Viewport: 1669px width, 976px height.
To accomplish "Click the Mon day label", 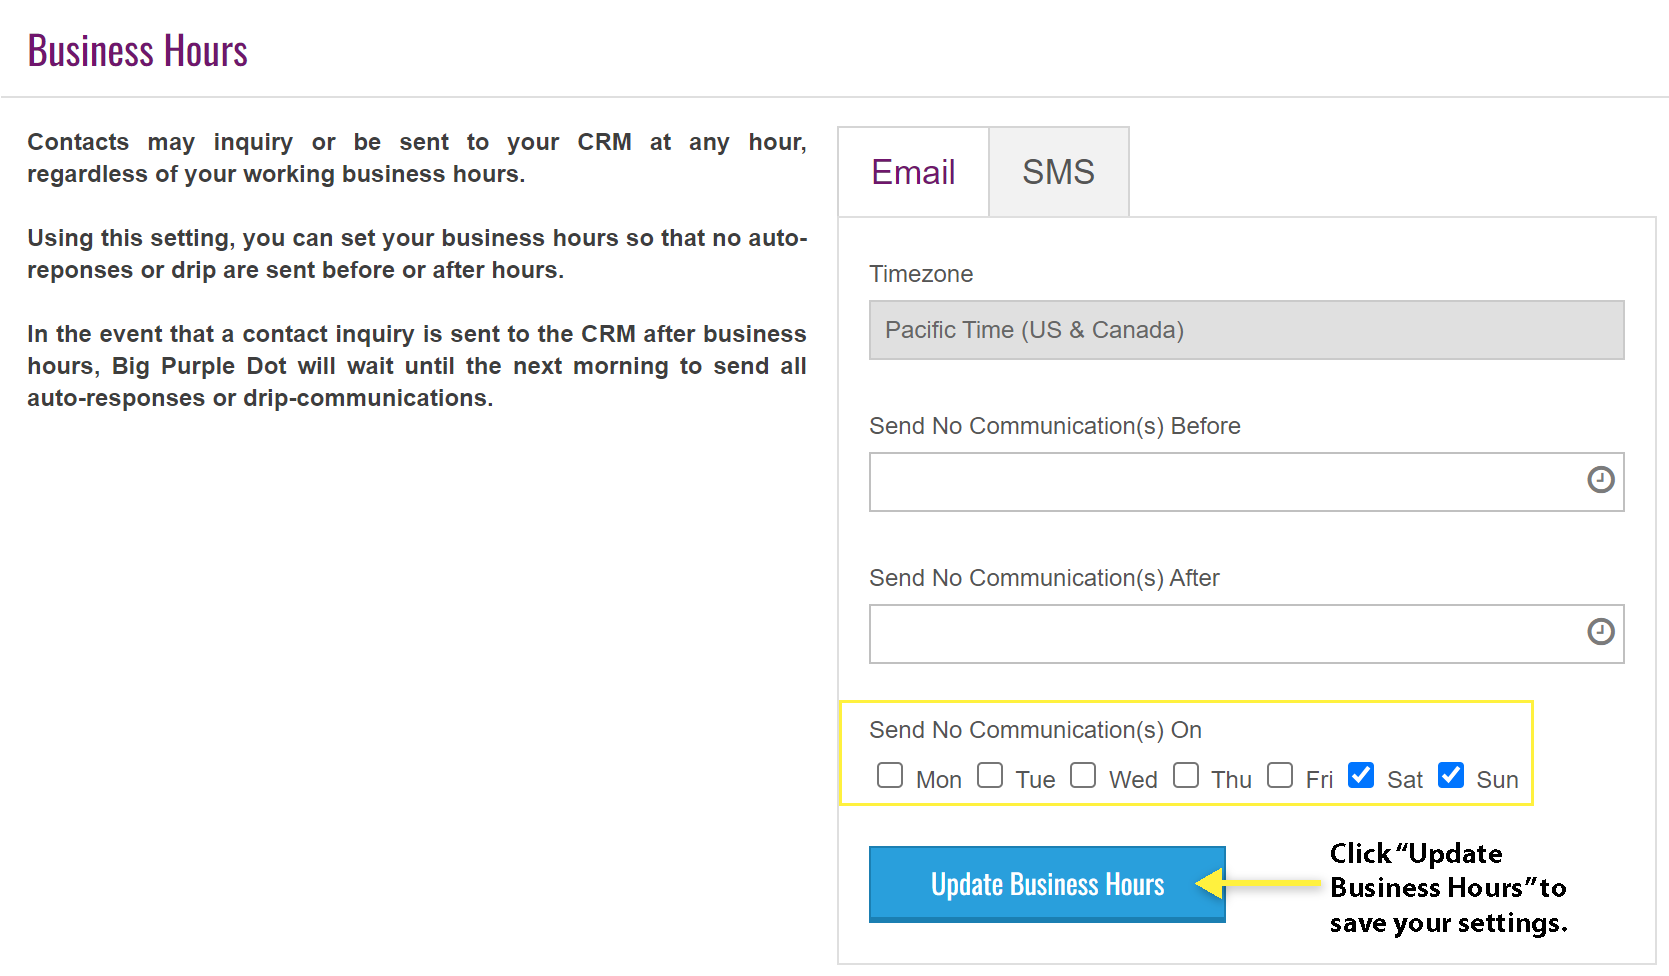I will (939, 780).
